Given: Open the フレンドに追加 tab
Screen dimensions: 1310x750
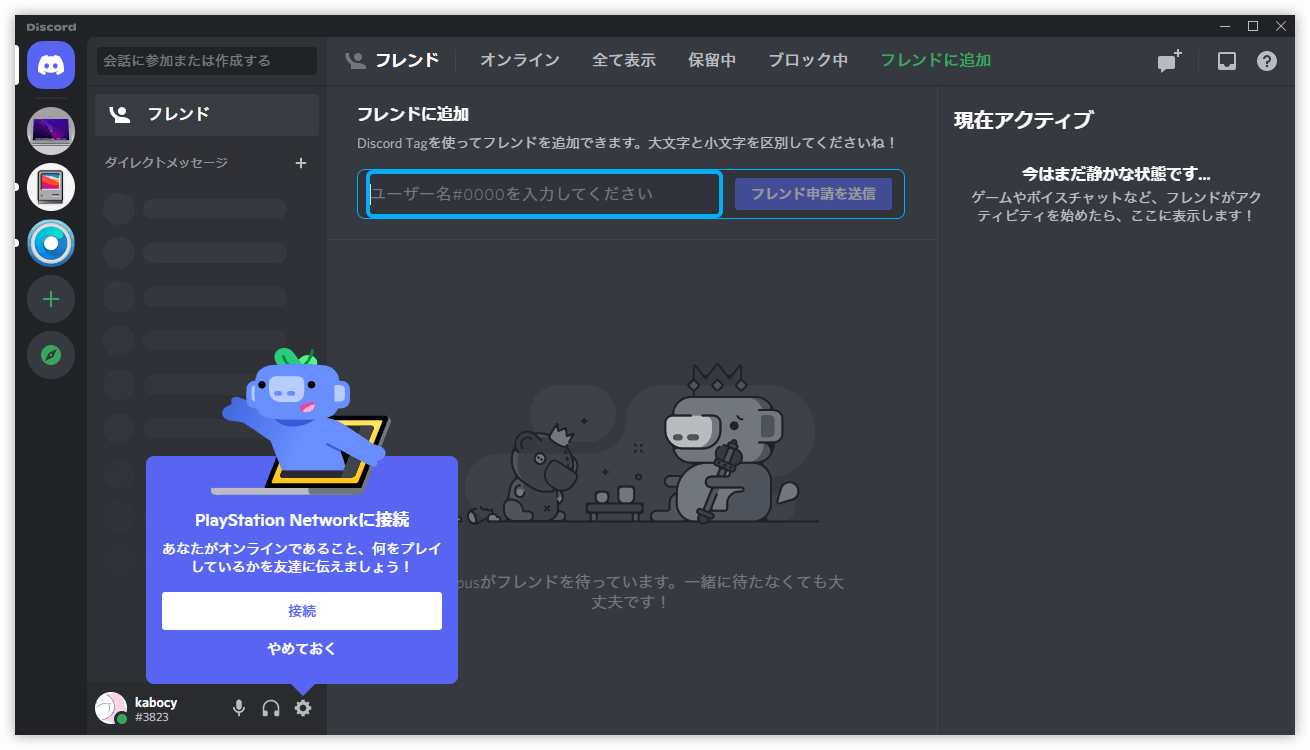Looking at the screenshot, I should 934,60.
